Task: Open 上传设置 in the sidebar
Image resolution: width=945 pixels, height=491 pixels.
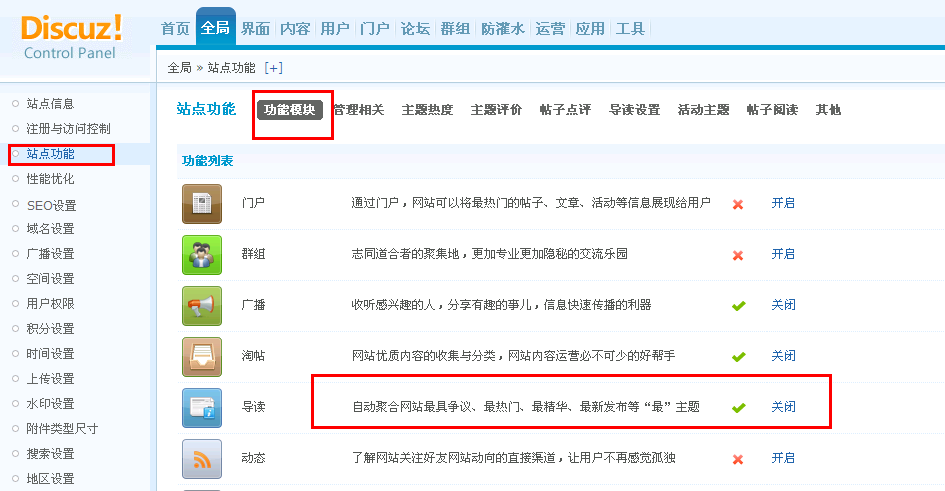Action: click(x=50, y=379)
